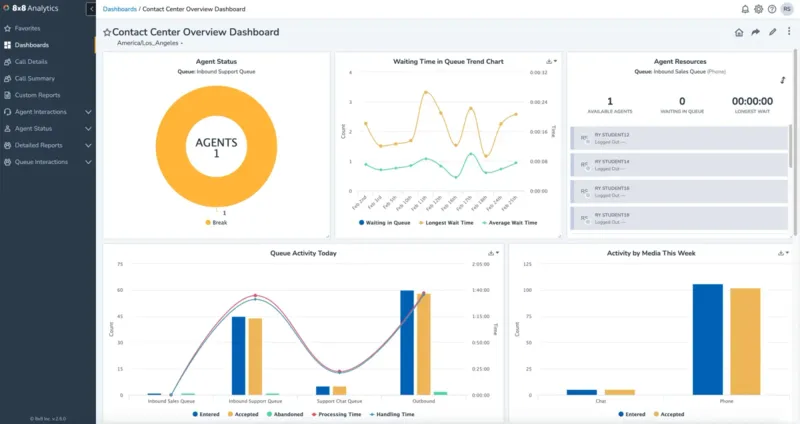Open the Waiting Time chart download dropdown
This screenshot has height=424, width=800.
tap(551, 61)
